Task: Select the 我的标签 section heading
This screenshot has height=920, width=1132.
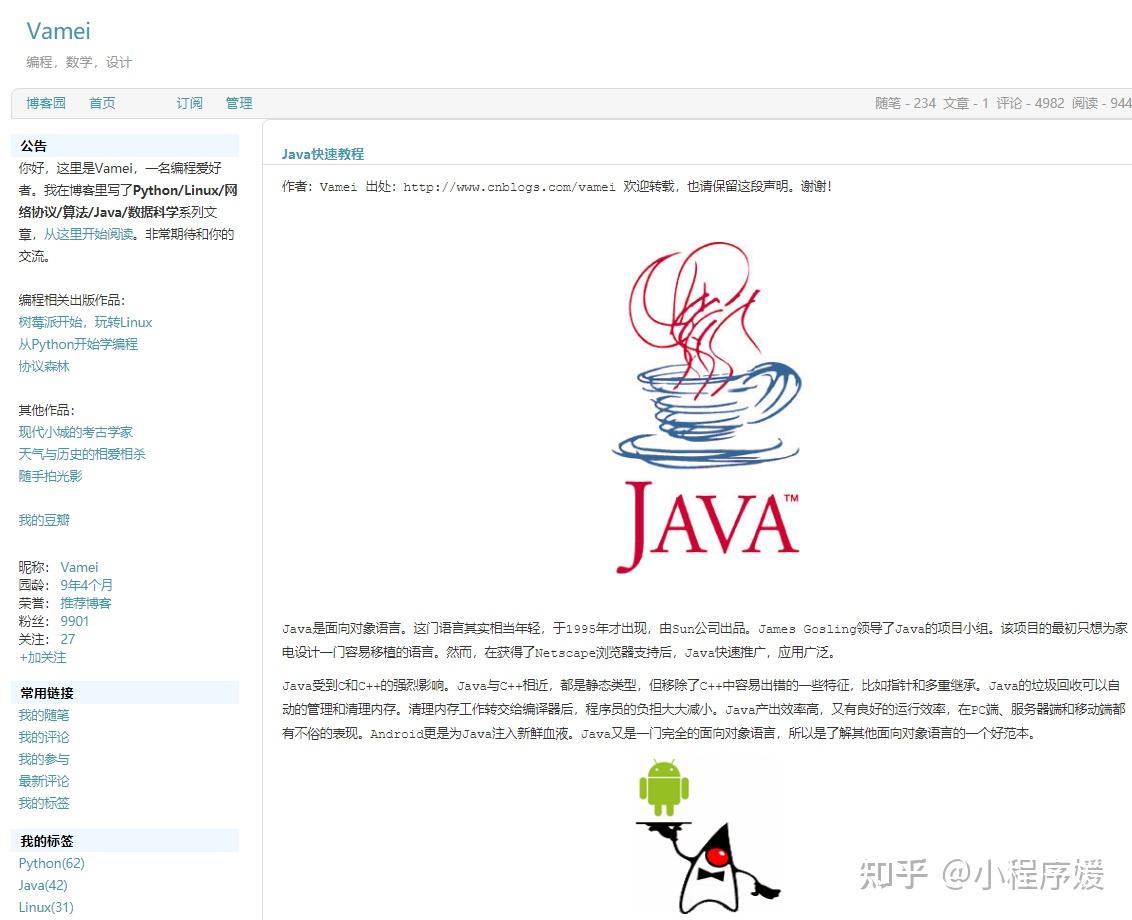Action: 47,841
